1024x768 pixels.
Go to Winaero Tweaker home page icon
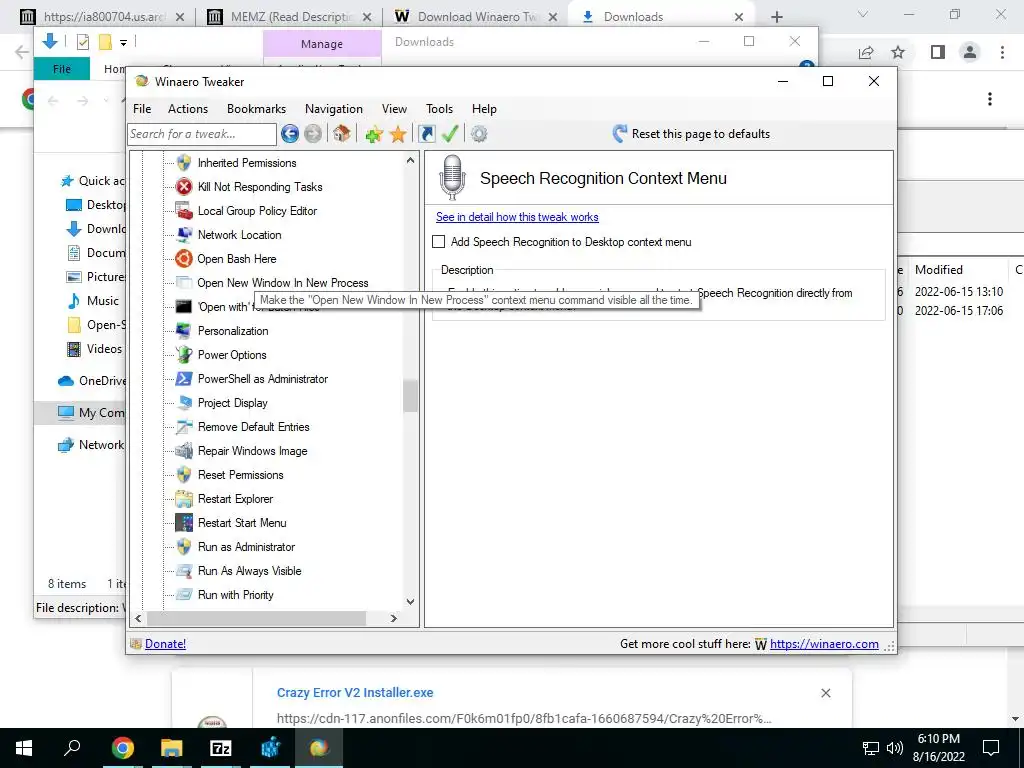[x=341, y=134]
